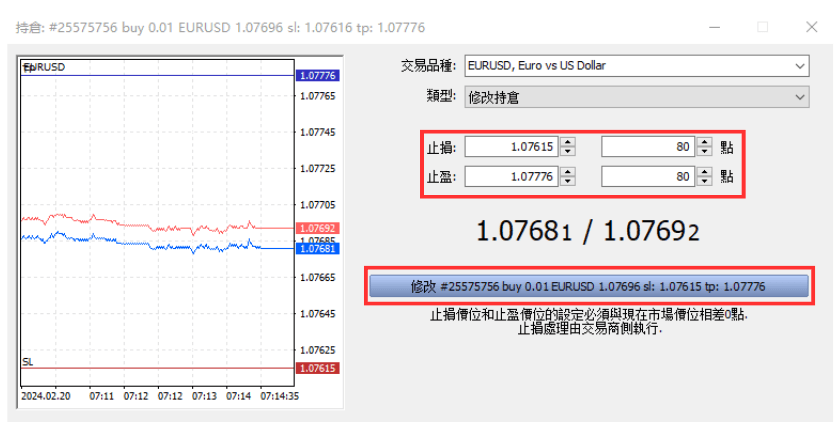Image resolution: width=840 pixels, height=436 pixels.
Task: Select the blue TP level label 1.07776
Action: (318, 75)
